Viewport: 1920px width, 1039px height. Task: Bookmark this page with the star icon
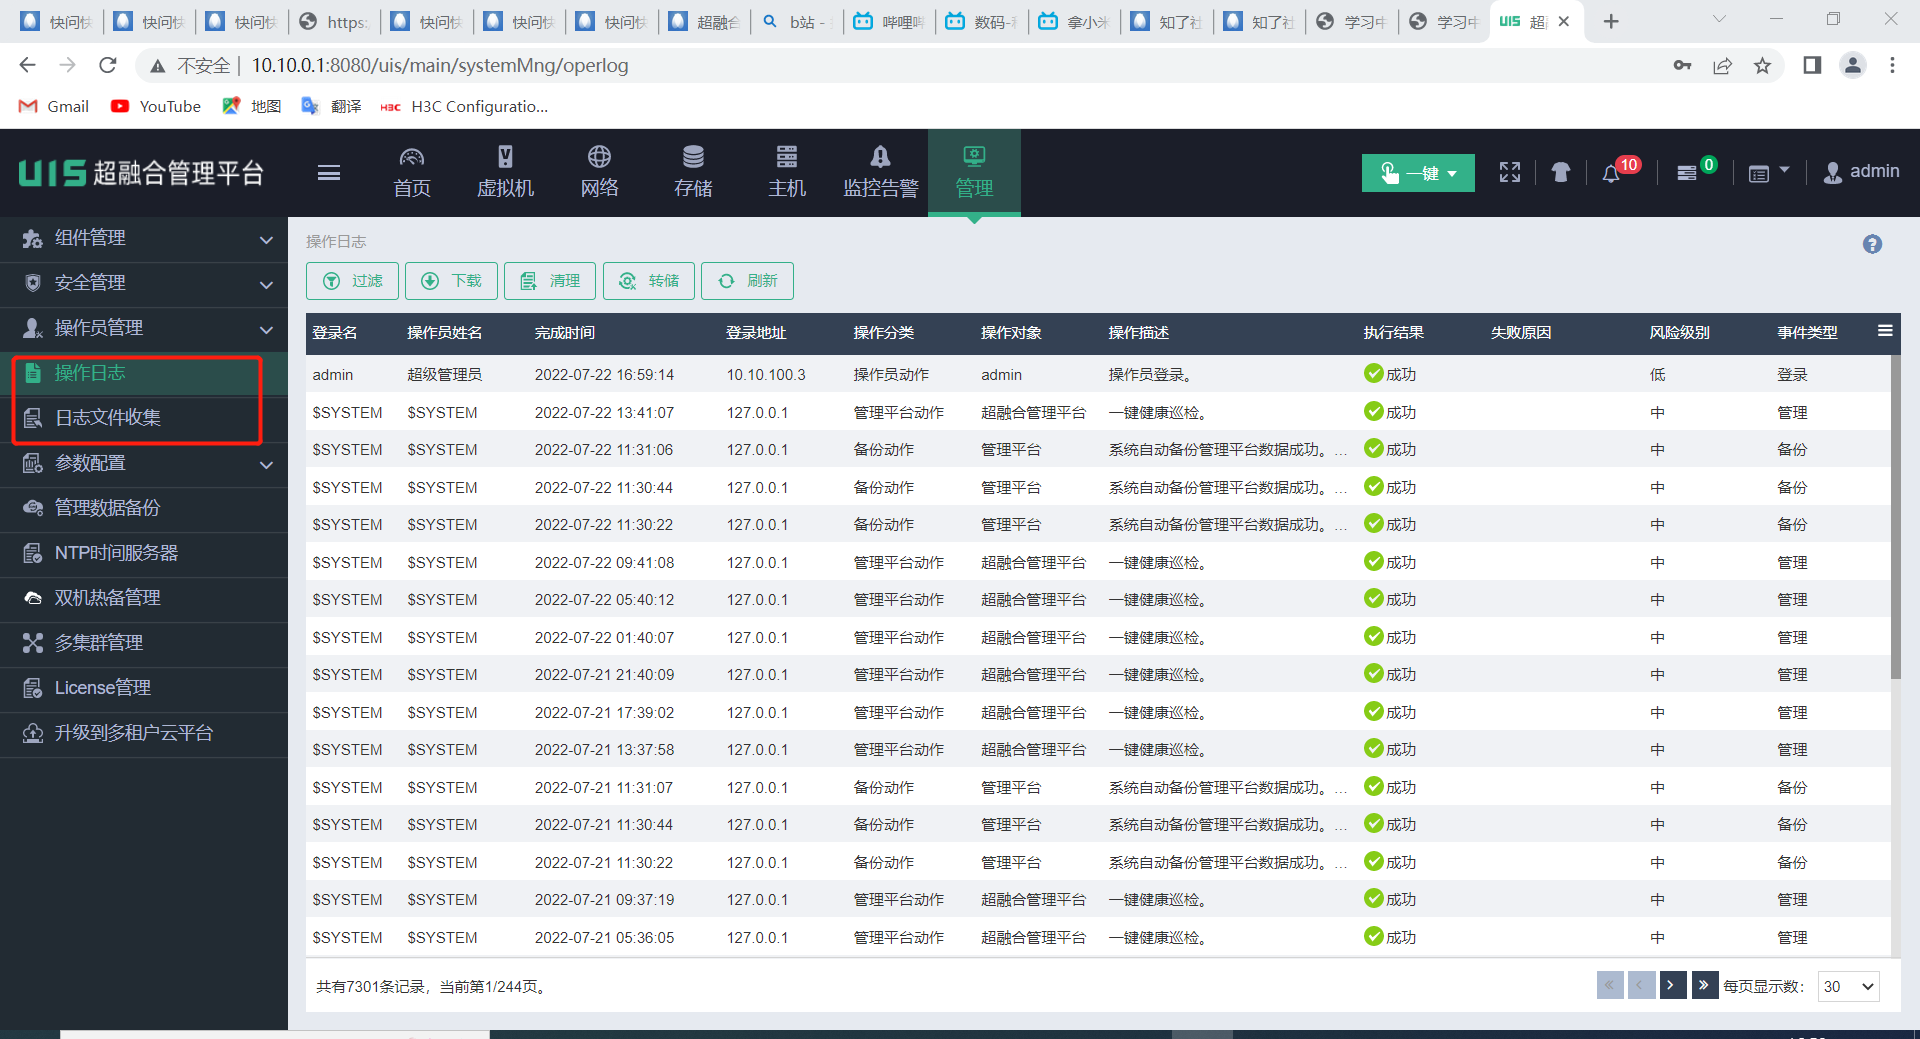click(x=1762, y=66)
